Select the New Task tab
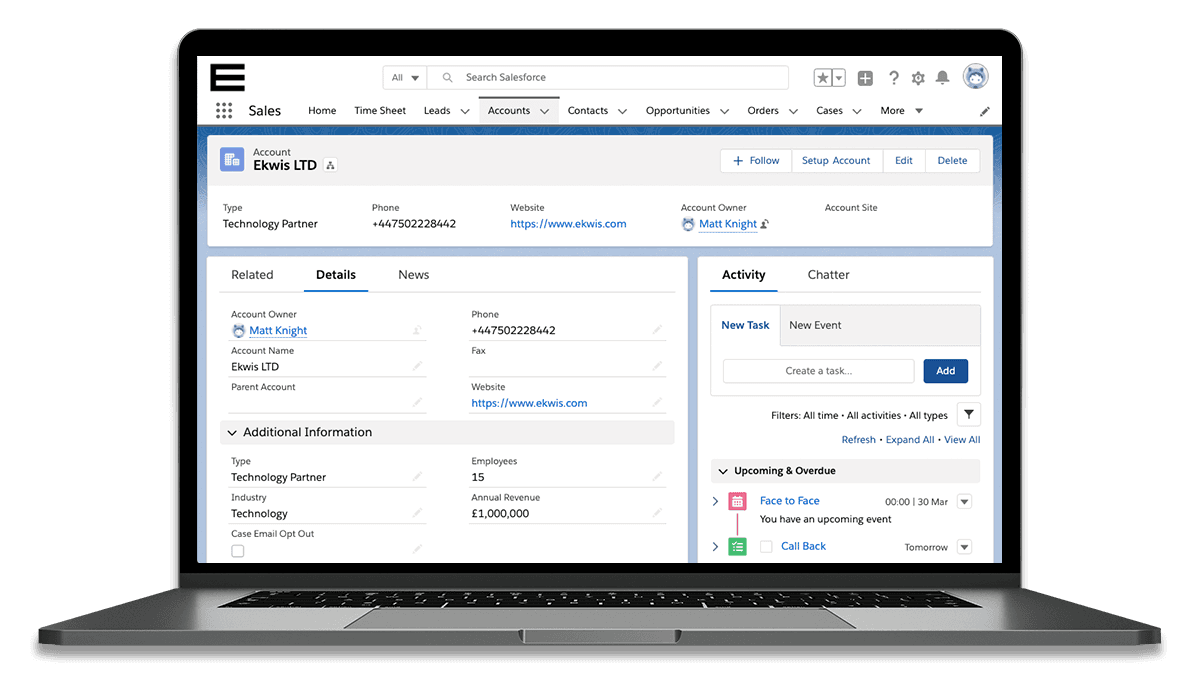 click(x=745, y=325)
